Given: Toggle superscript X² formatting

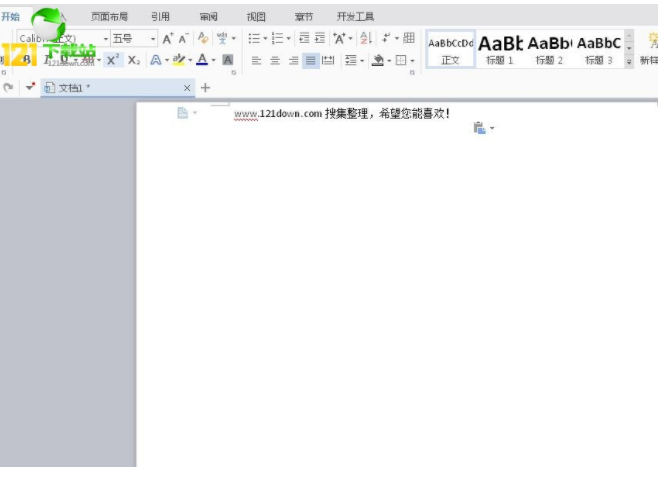Looking at the screenshot, I should click(113, 60).
